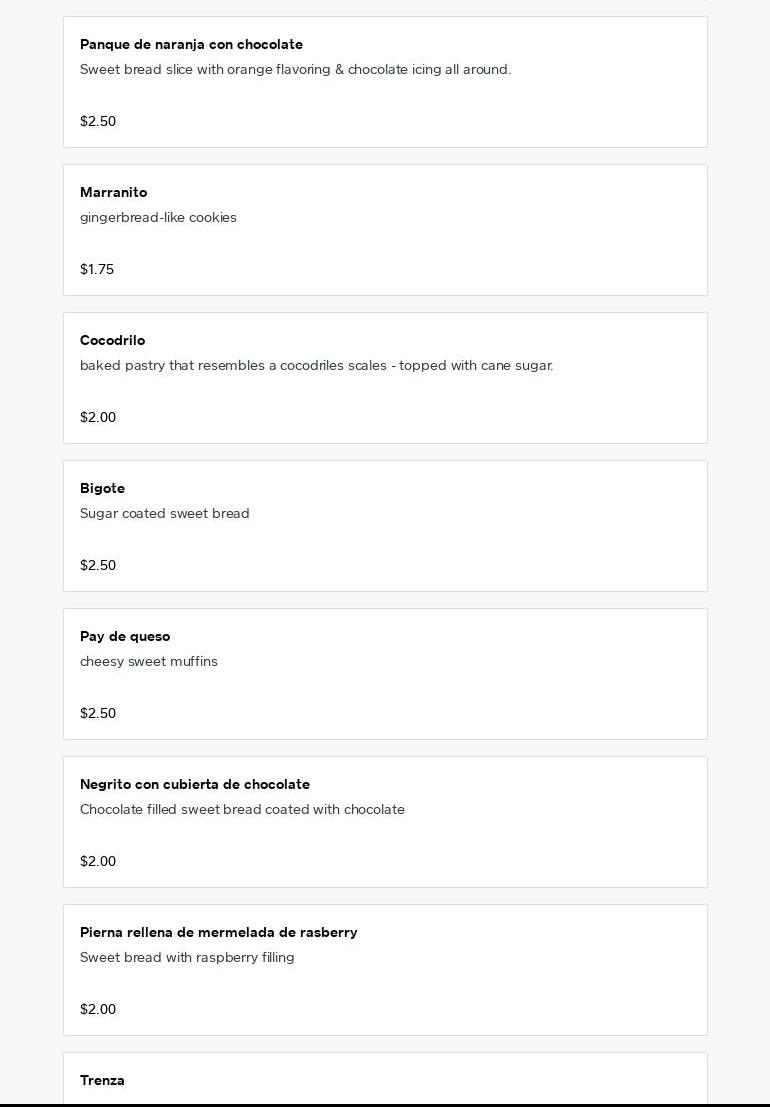
Task: Open Pierna rellena de mermelada de rasberry
Action: pos(385,970)
